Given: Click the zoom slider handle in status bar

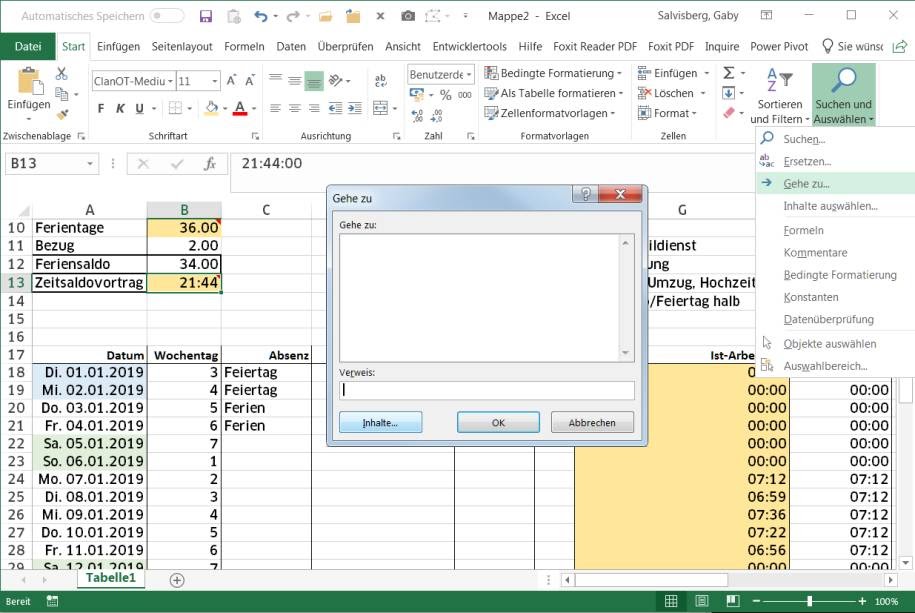Looking at the screenshot, I should coord(809,601).
